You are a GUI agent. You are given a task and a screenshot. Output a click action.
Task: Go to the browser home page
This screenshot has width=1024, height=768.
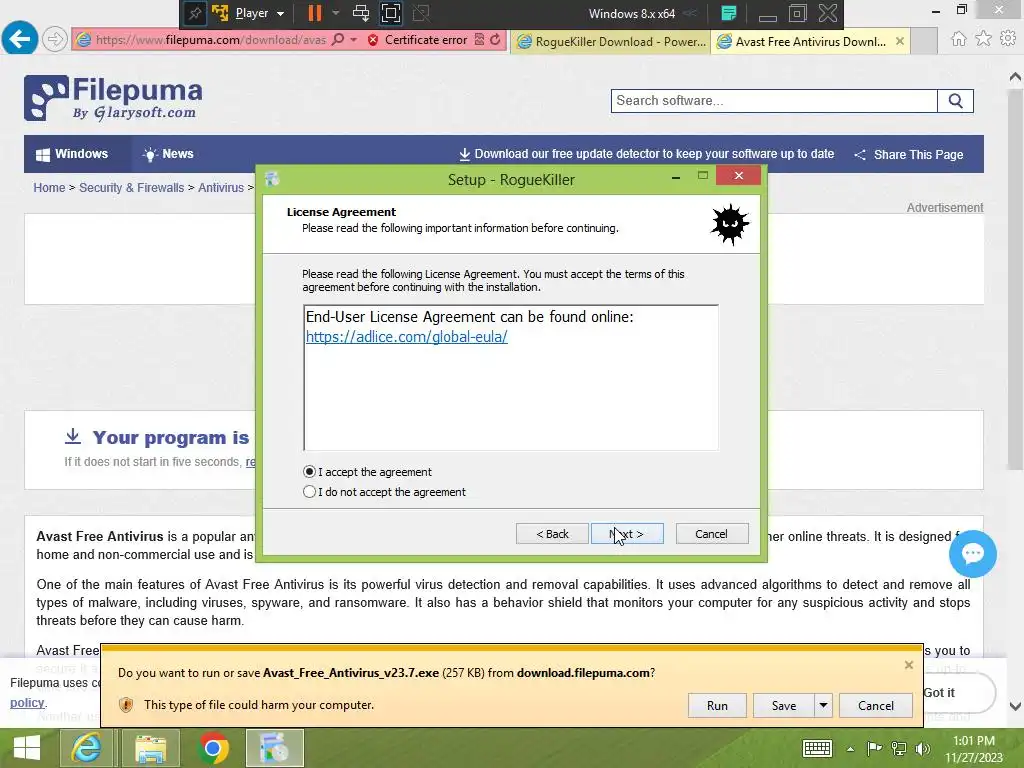pyautogui.click(x=958, y=39)
